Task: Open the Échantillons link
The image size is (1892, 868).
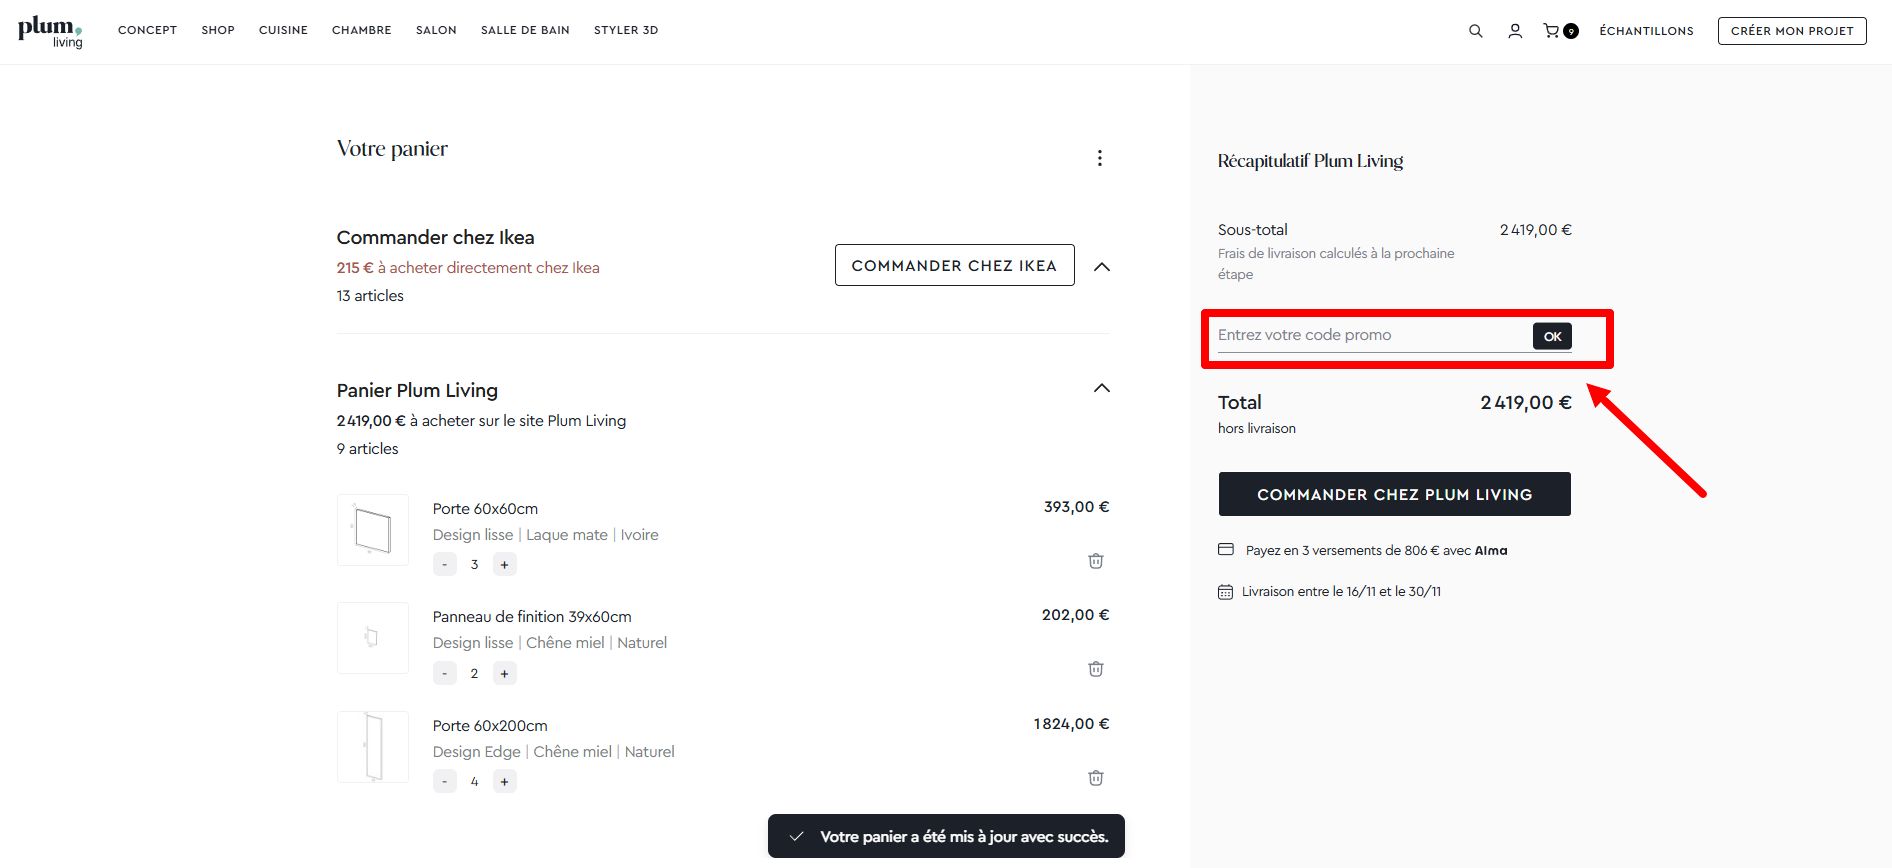Action: (x=1646, y=31)
